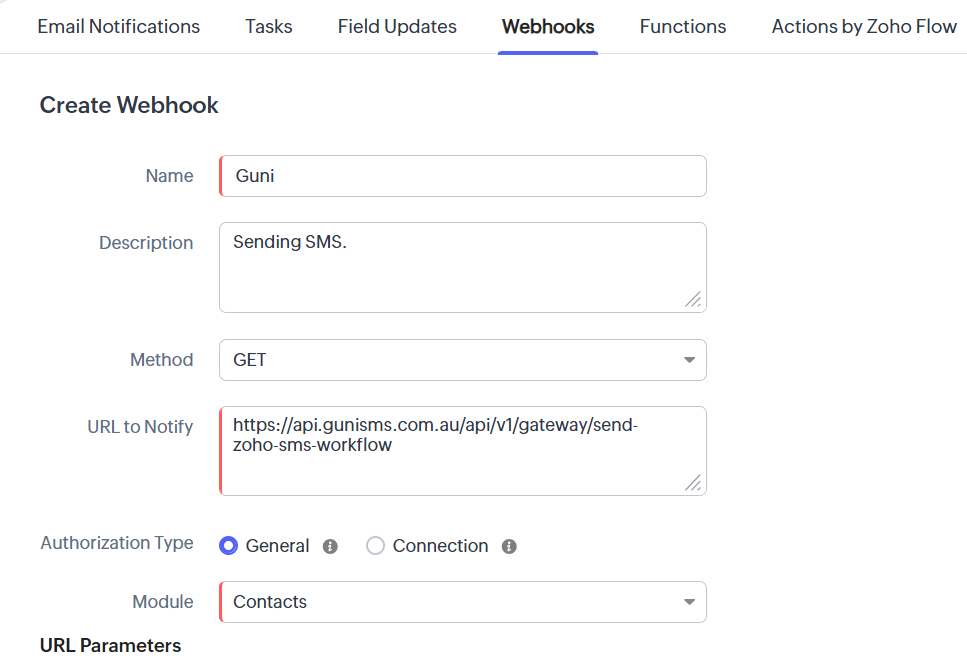Switch to Actions by Zoho Flow tab
The image size is (967, 666).
(864, 27)
